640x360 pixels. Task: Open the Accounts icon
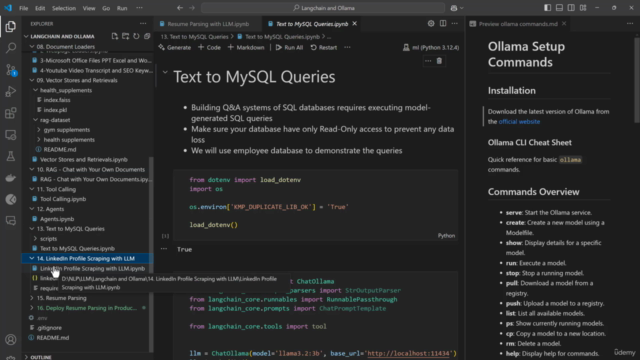click(11, 340)
